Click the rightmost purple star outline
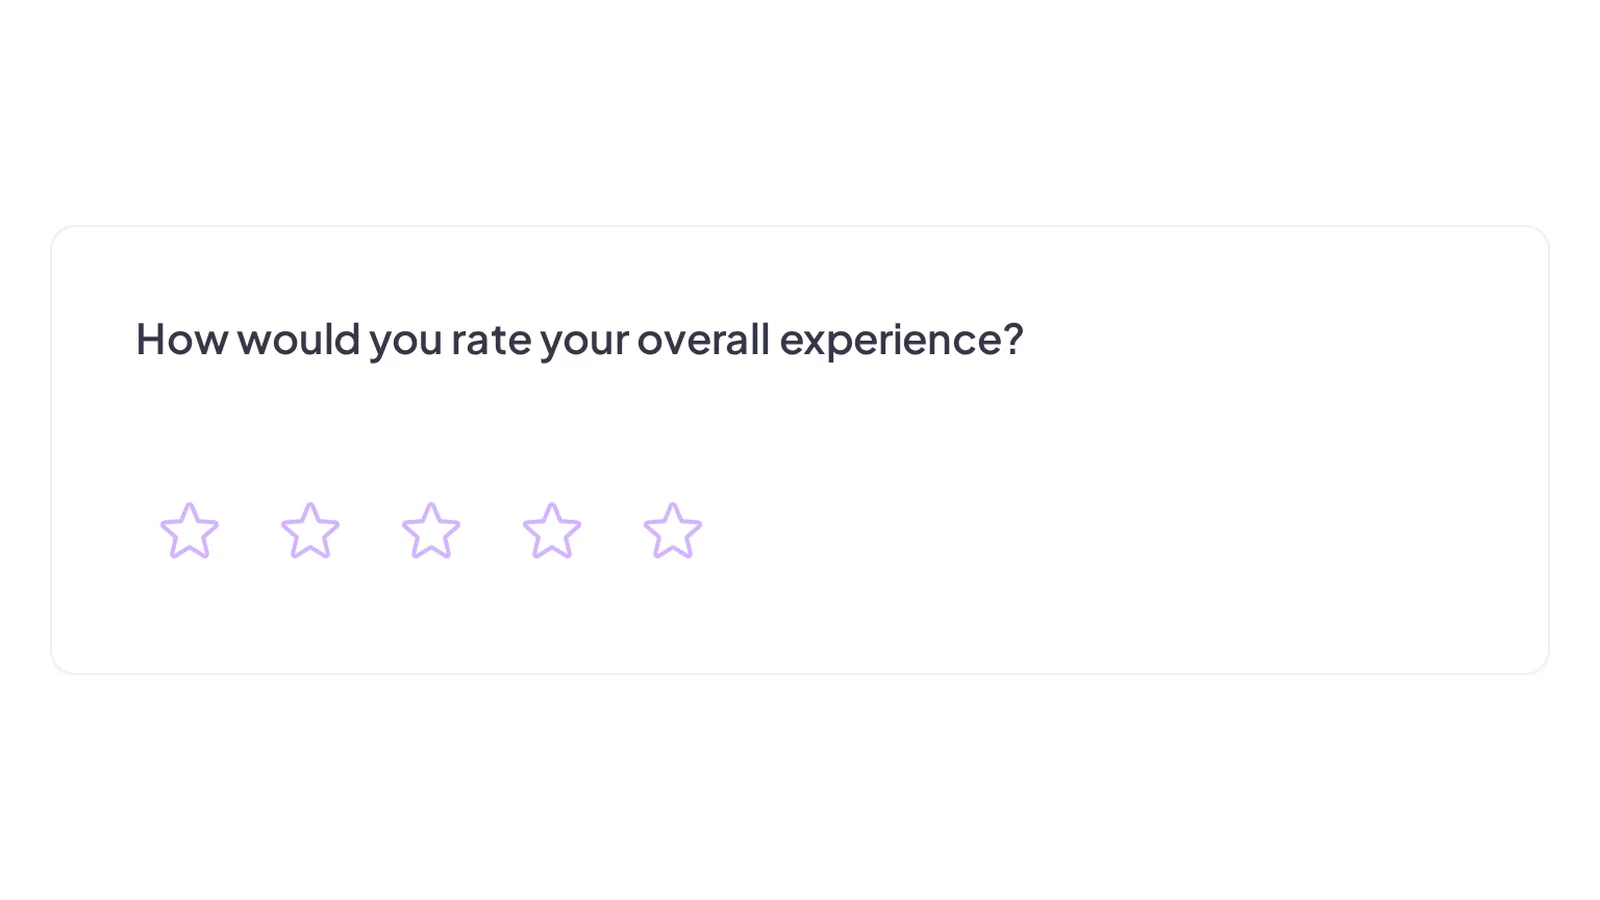Image resolution: width=1600 pixels, height=900 pixels. click(x=673, y=531)
